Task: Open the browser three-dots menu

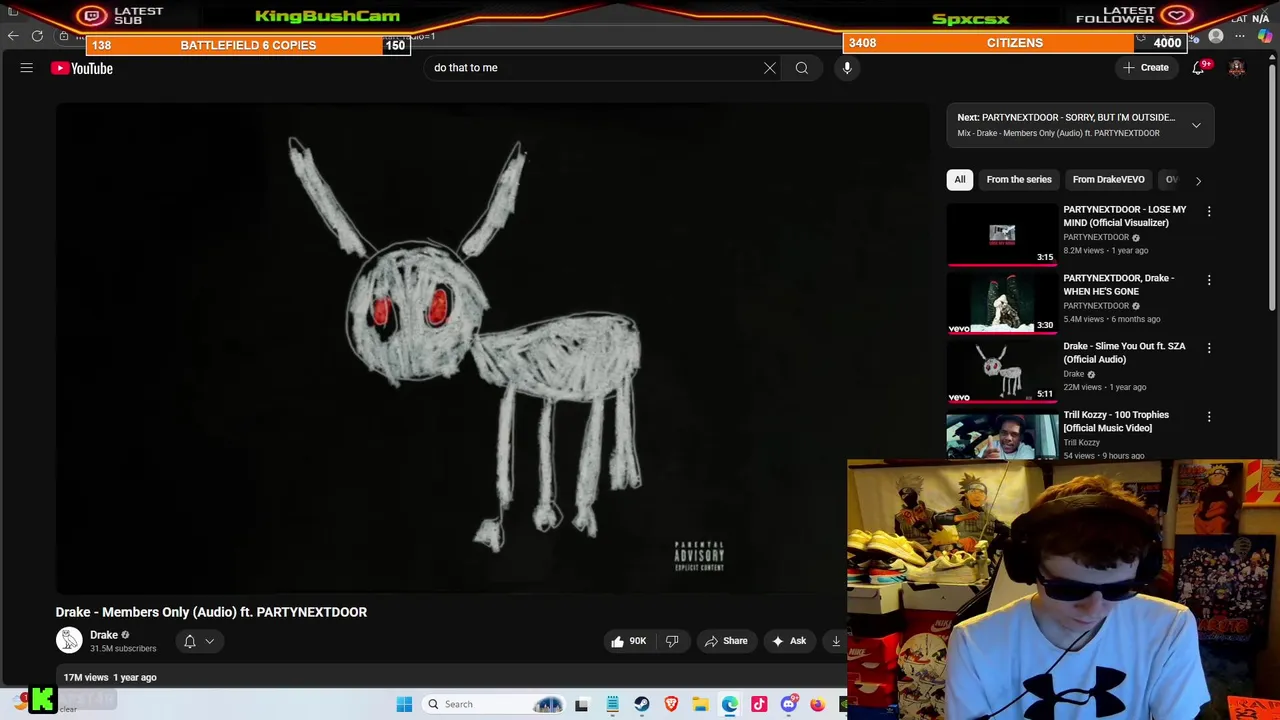Action: [x=1240, y=37]
